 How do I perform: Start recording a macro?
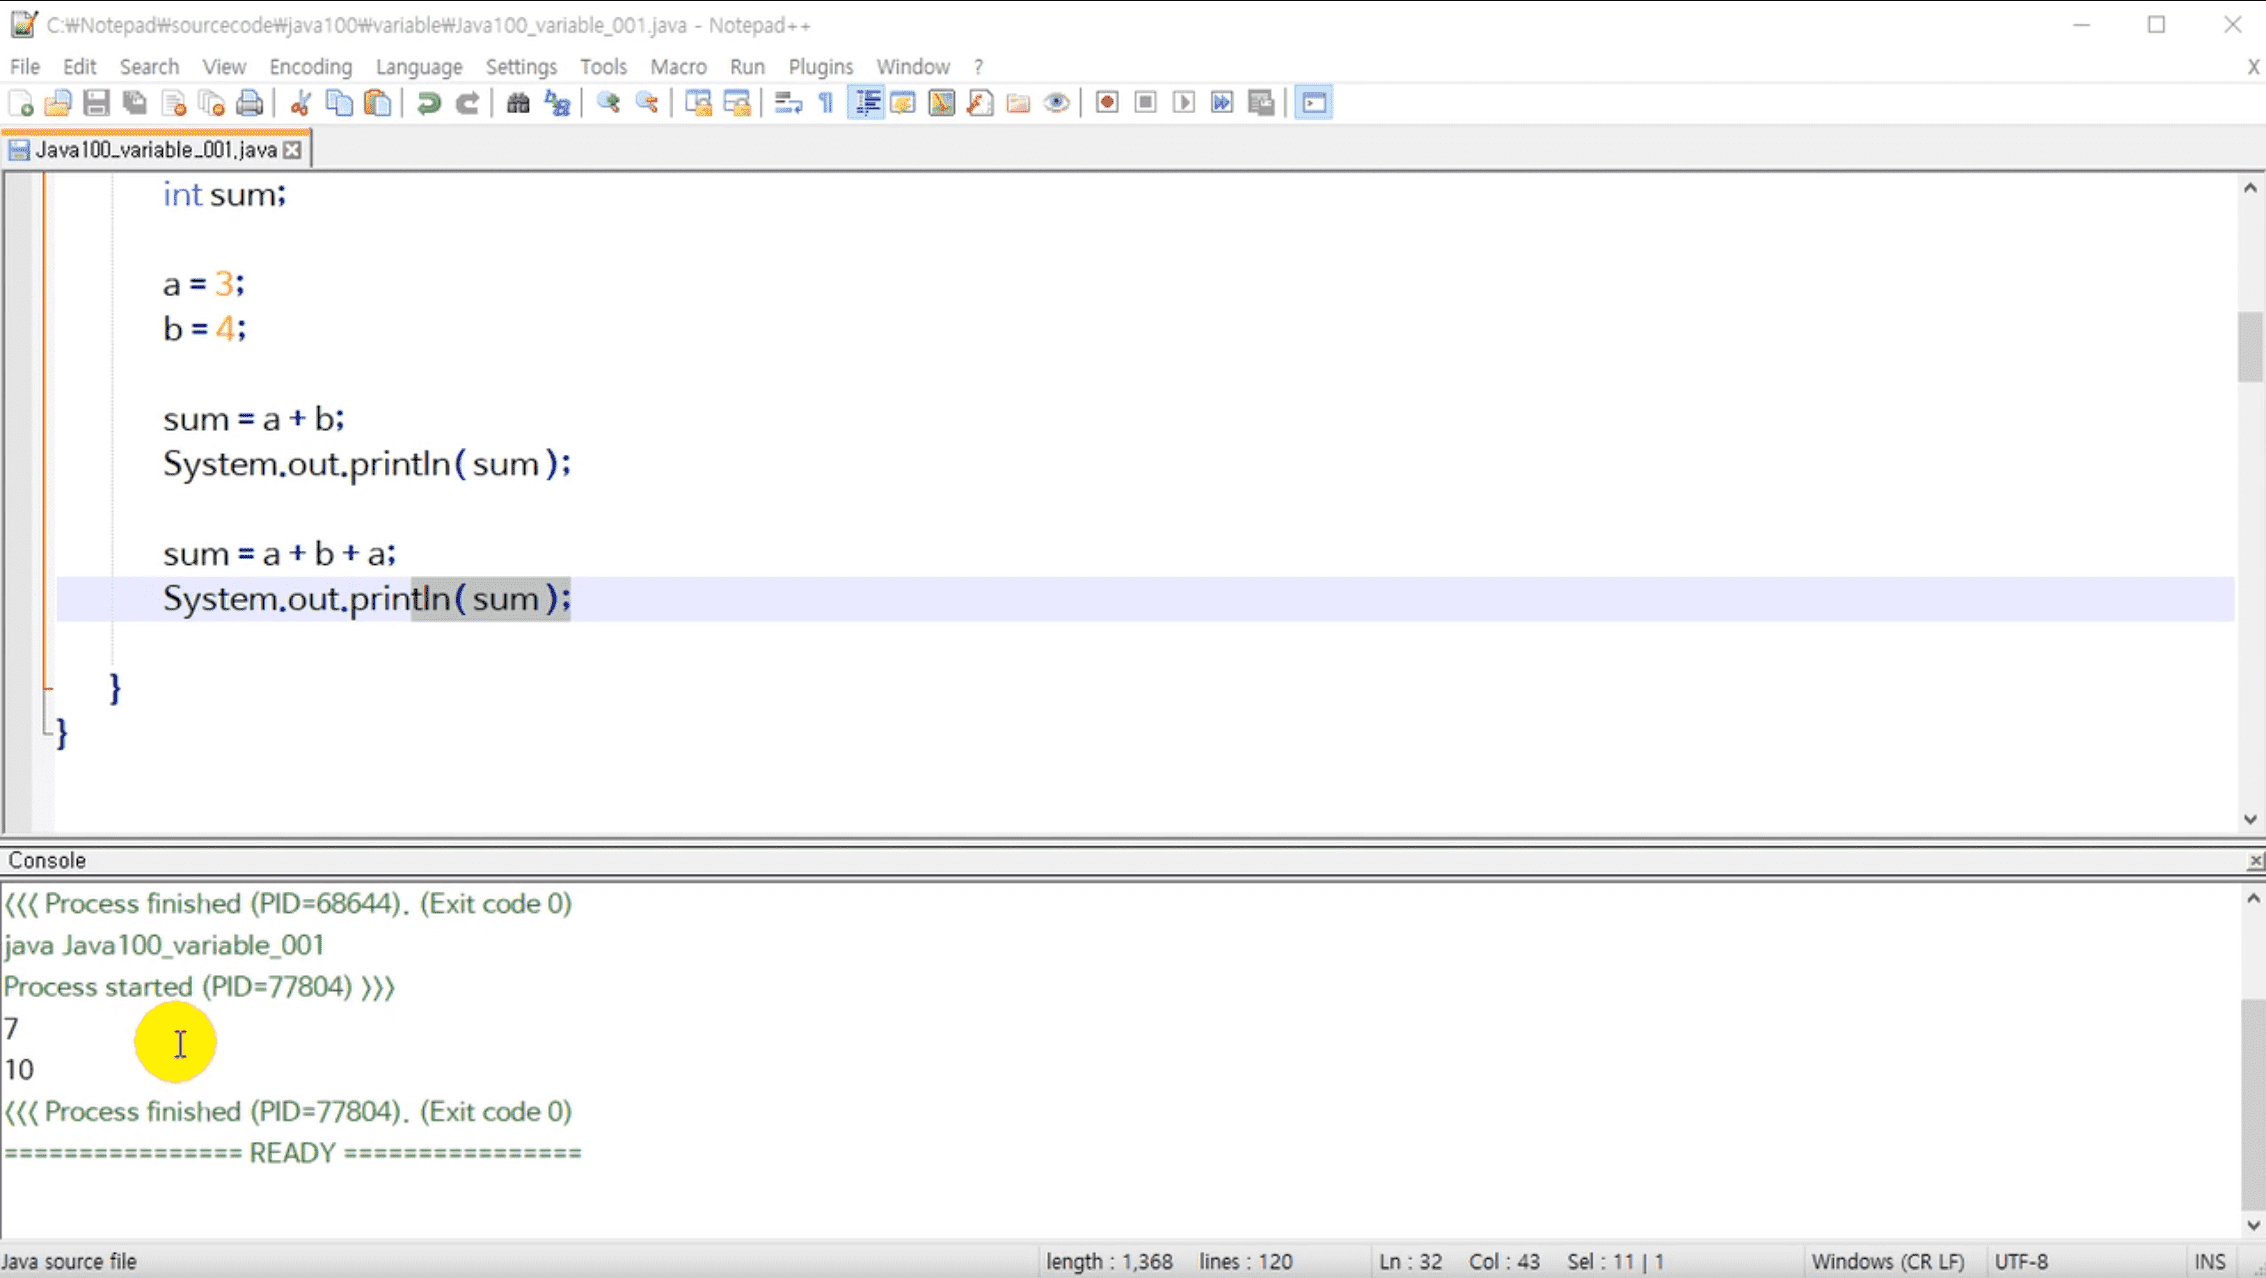1107,103
